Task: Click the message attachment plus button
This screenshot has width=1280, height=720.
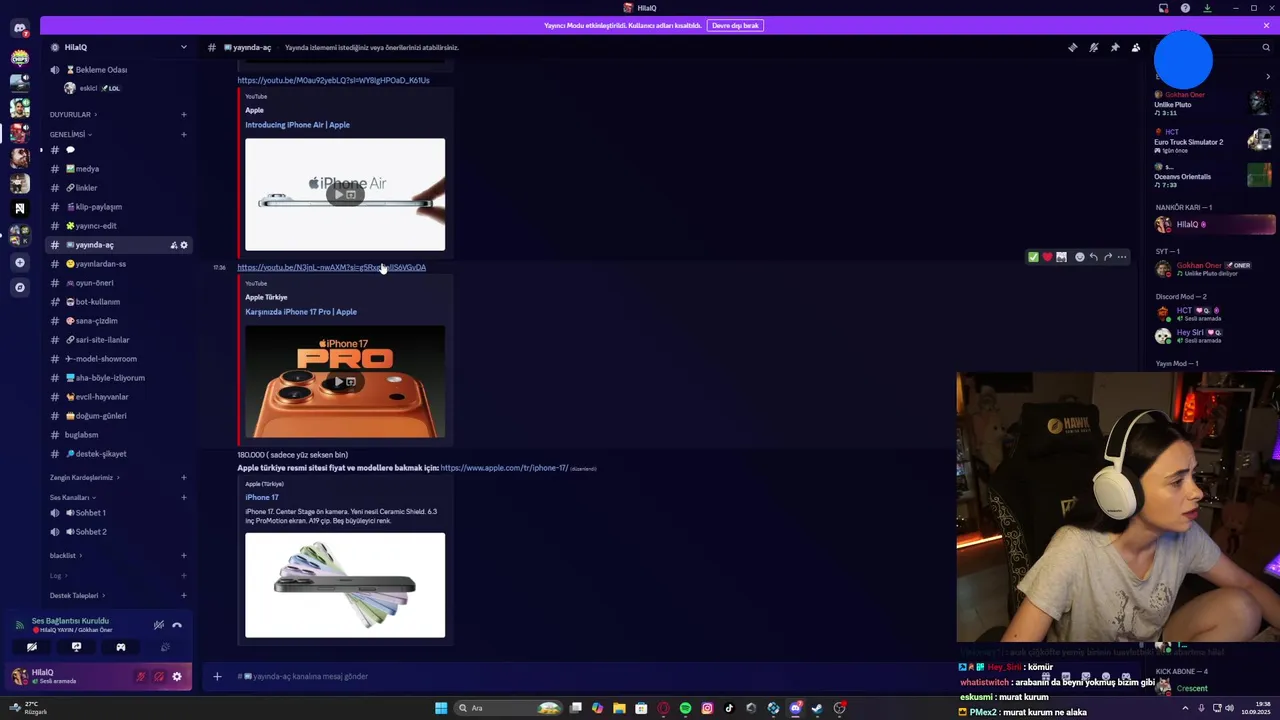Action: click(217, 677)
